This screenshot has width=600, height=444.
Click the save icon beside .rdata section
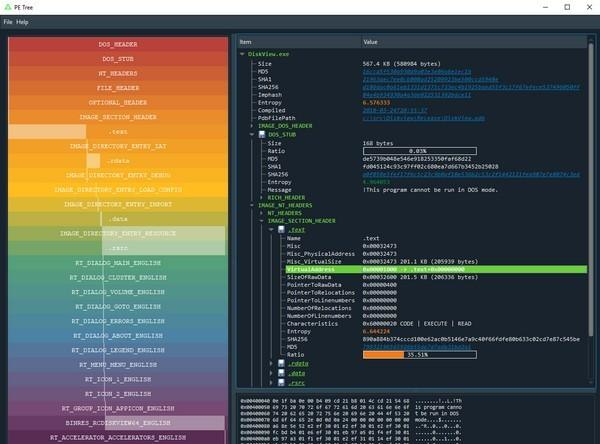pyautogui.click(x=282, y=362)
